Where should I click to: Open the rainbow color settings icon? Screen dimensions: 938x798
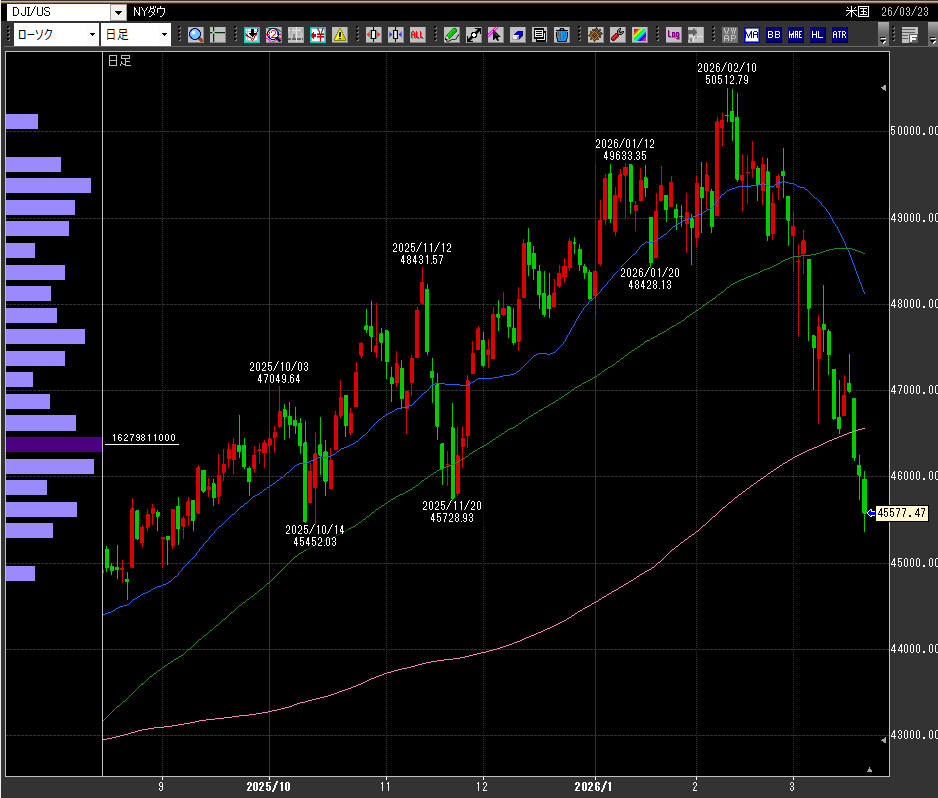pyautogui.click(x=639, y=35)
